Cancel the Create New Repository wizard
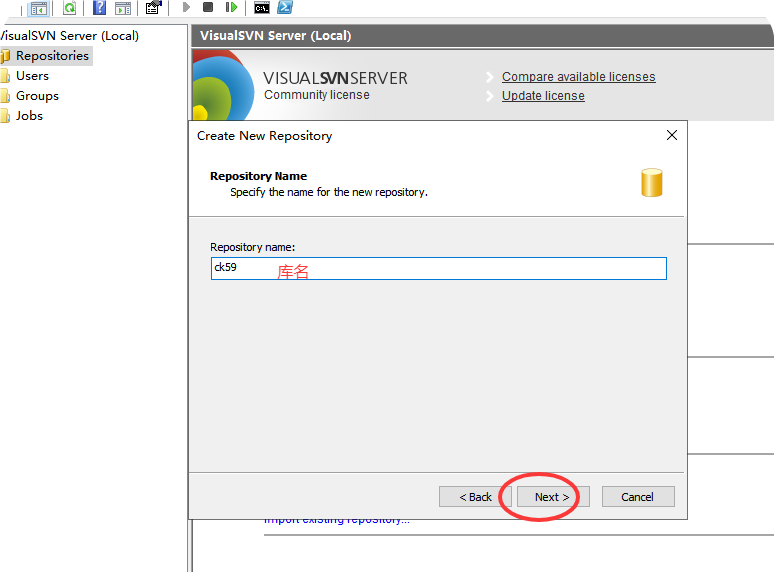This screenshot has width=774, height=572. pos(638,496)
